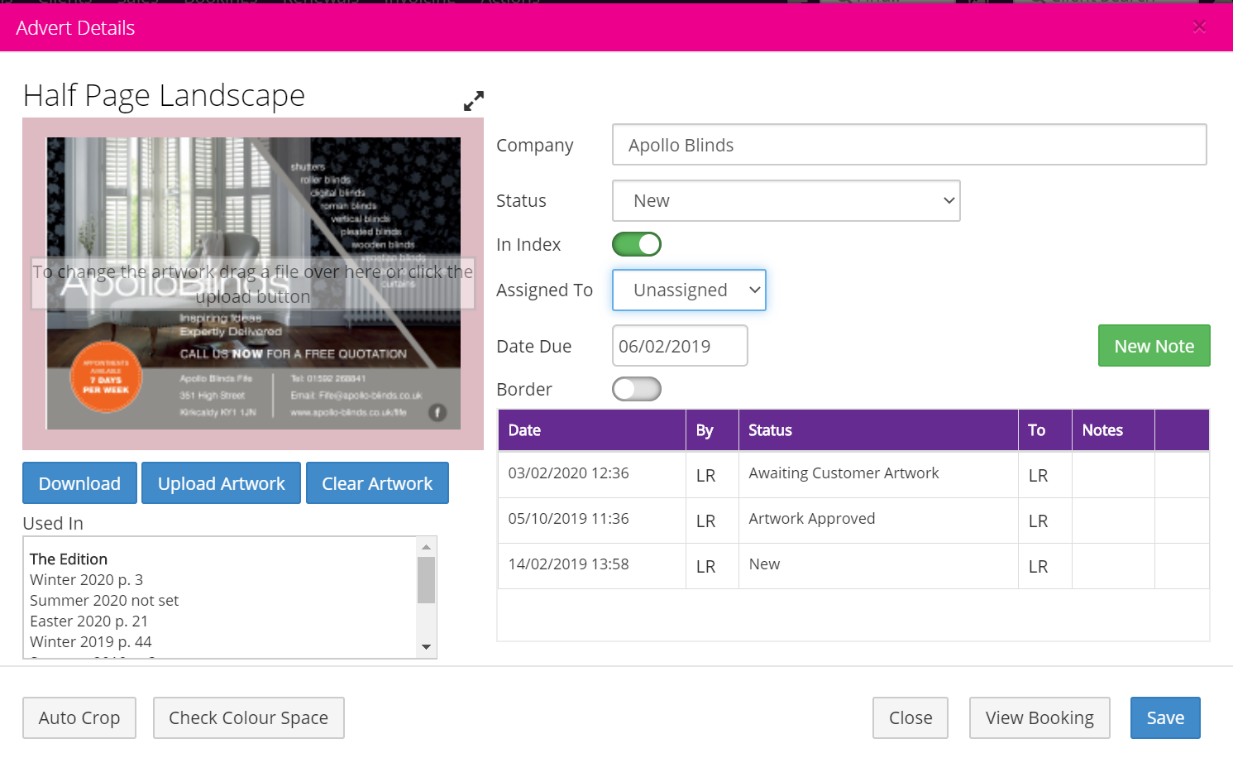This screenshot has width=1233, height=758.
Task: Select Awaiting Customer Artwork status cell
Action: tap(878, 474)
